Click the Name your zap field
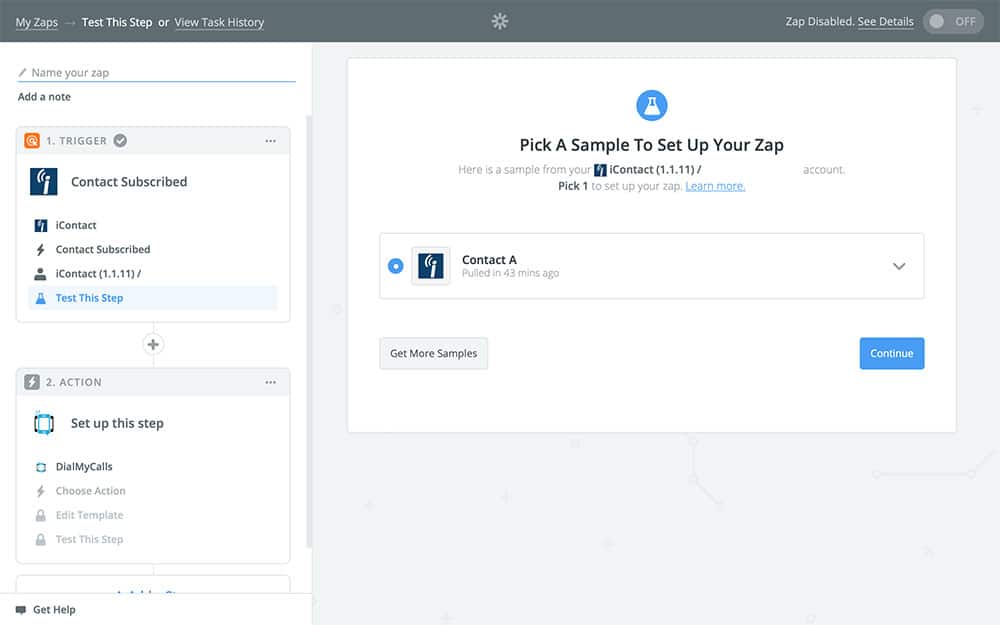The width and height of the screenshot is (1000, 625). pos(160,73)
